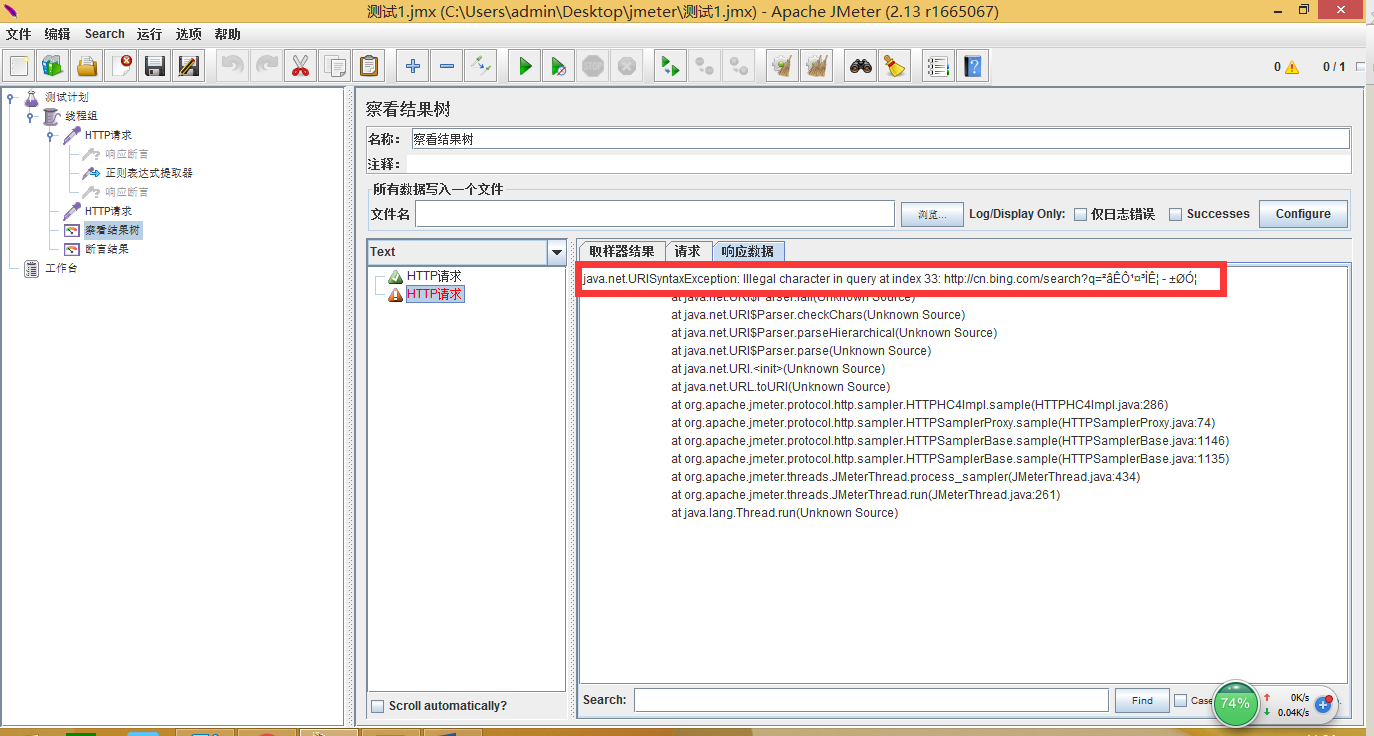Paste element using clipboard icon

point(368,67)
